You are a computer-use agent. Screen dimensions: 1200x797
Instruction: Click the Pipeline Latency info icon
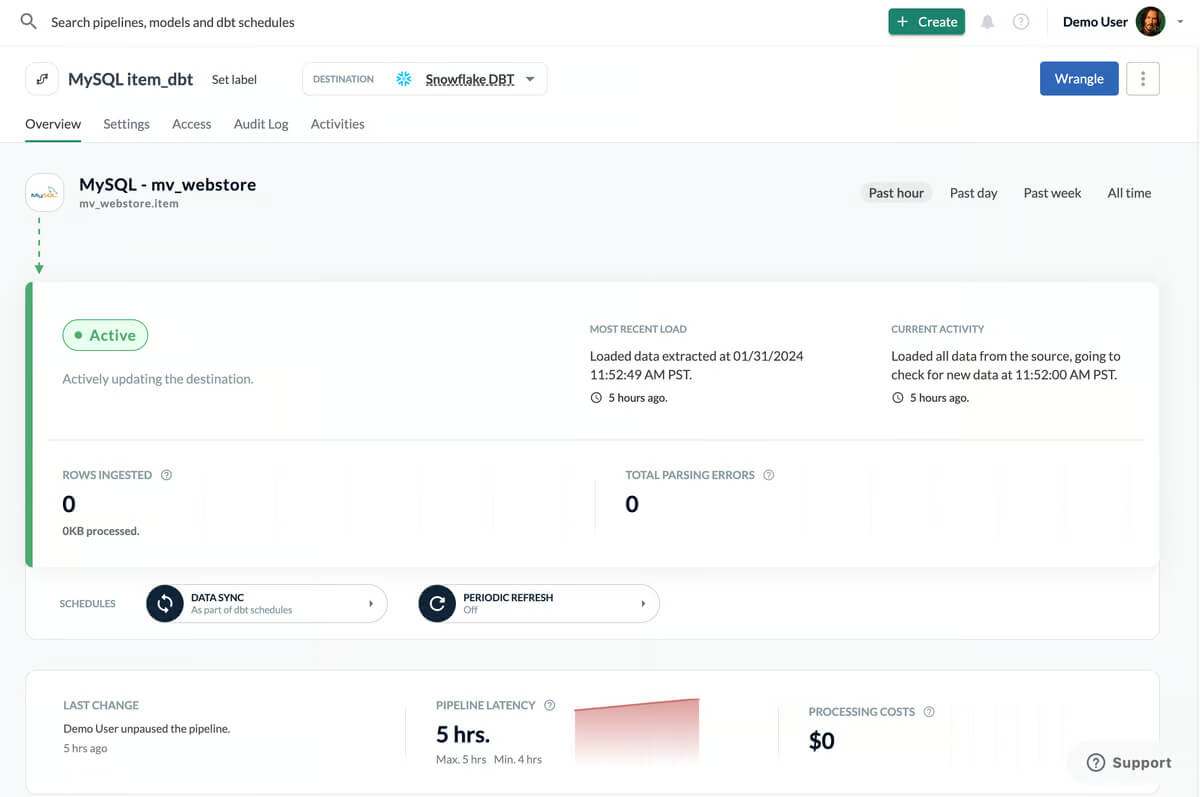coord(549,705)
